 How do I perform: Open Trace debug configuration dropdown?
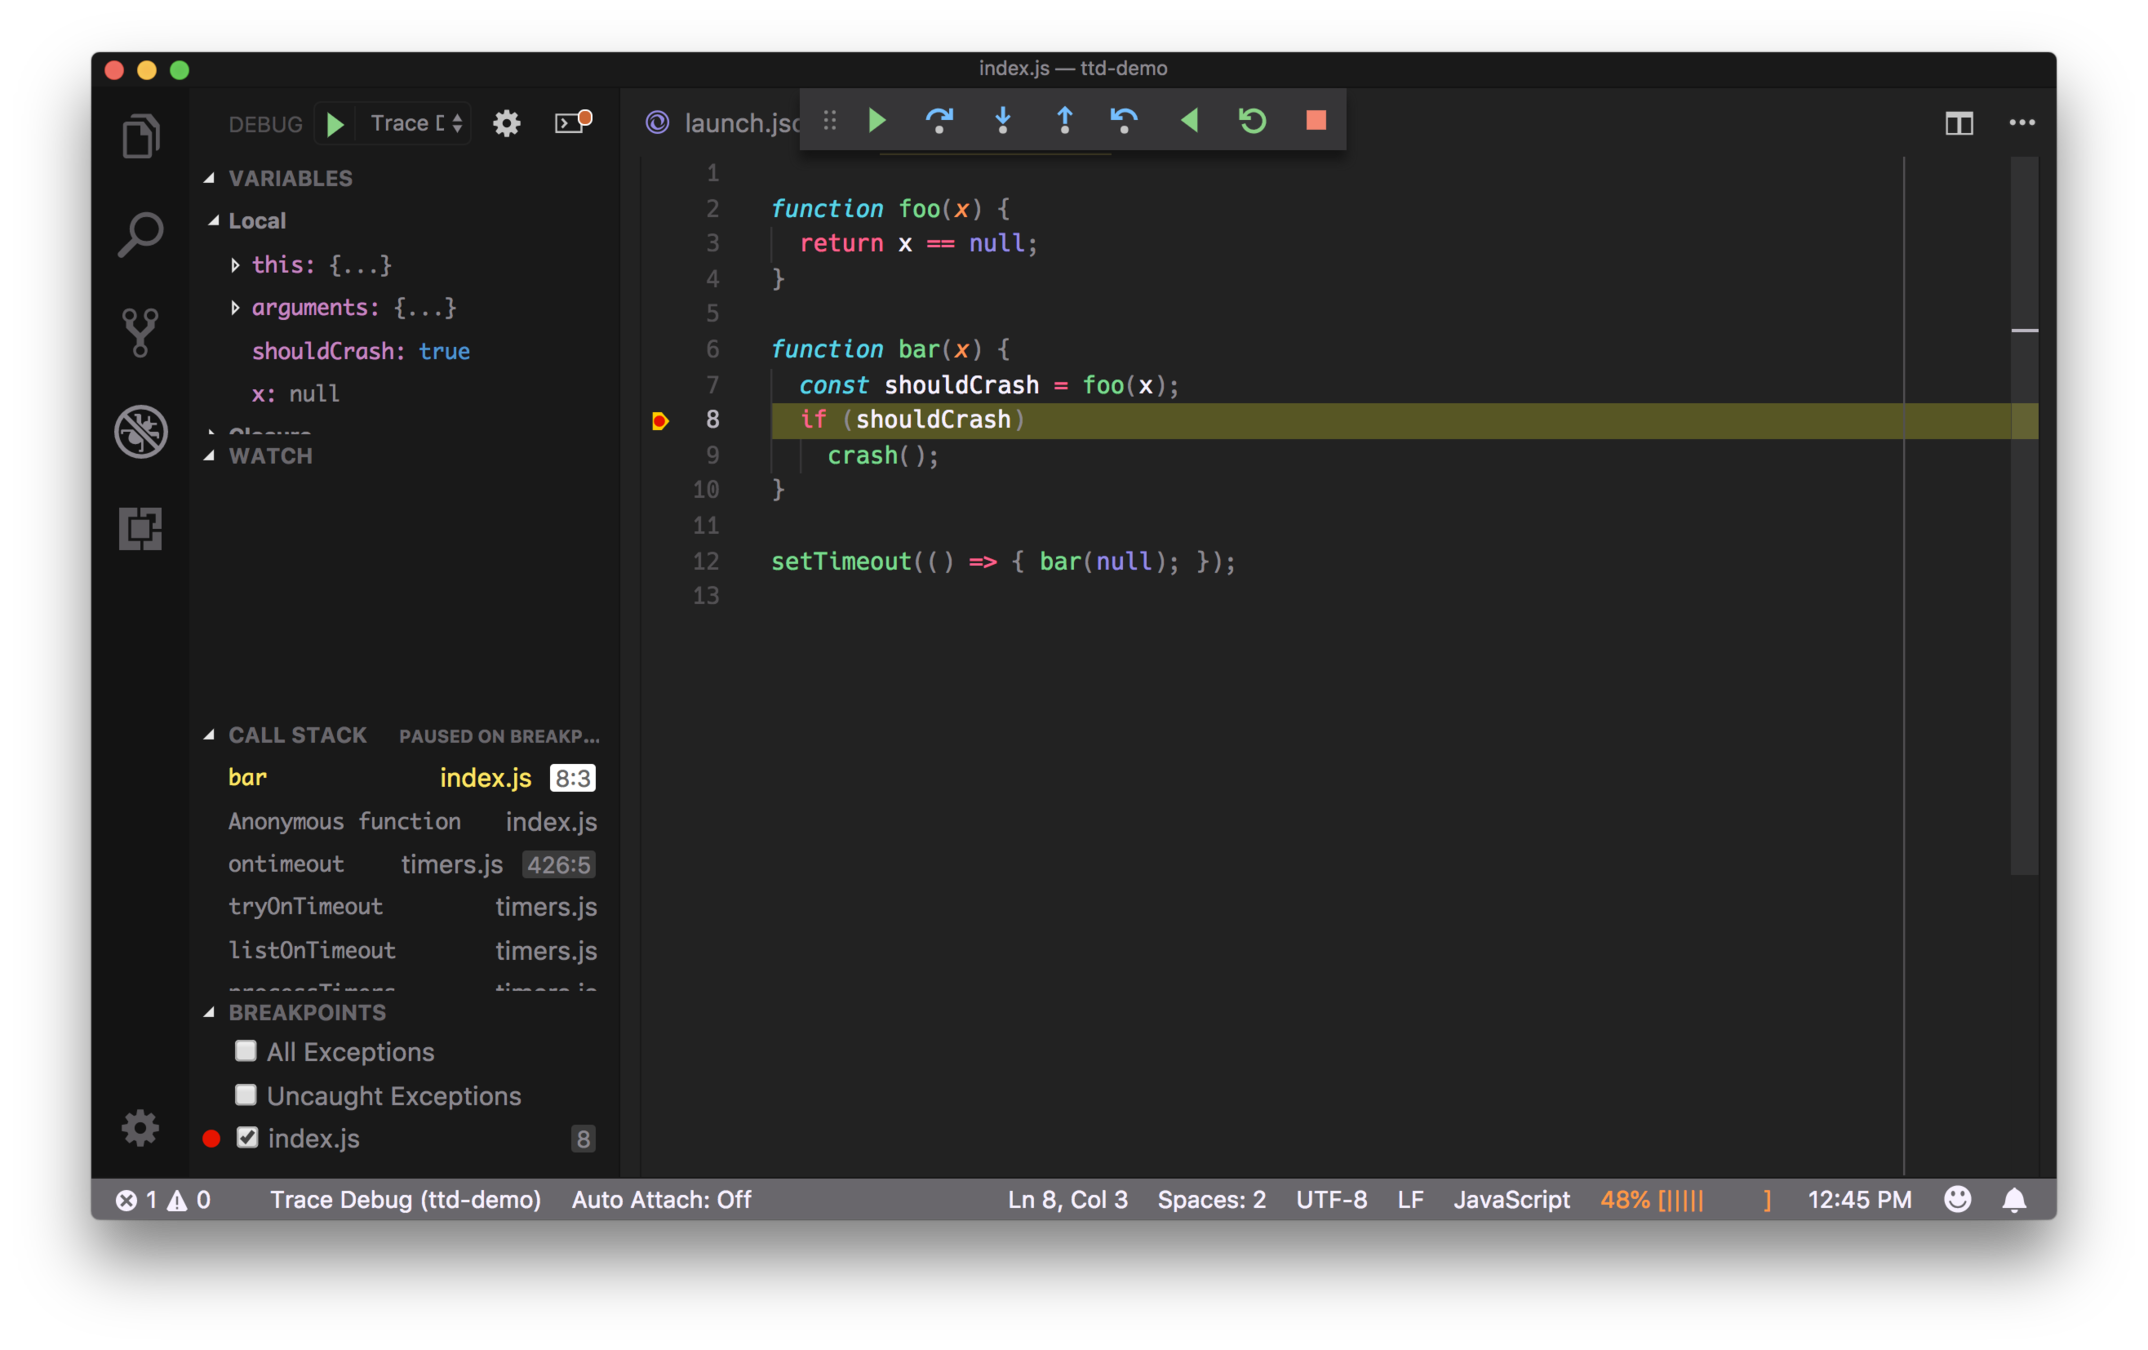[416, 123]
